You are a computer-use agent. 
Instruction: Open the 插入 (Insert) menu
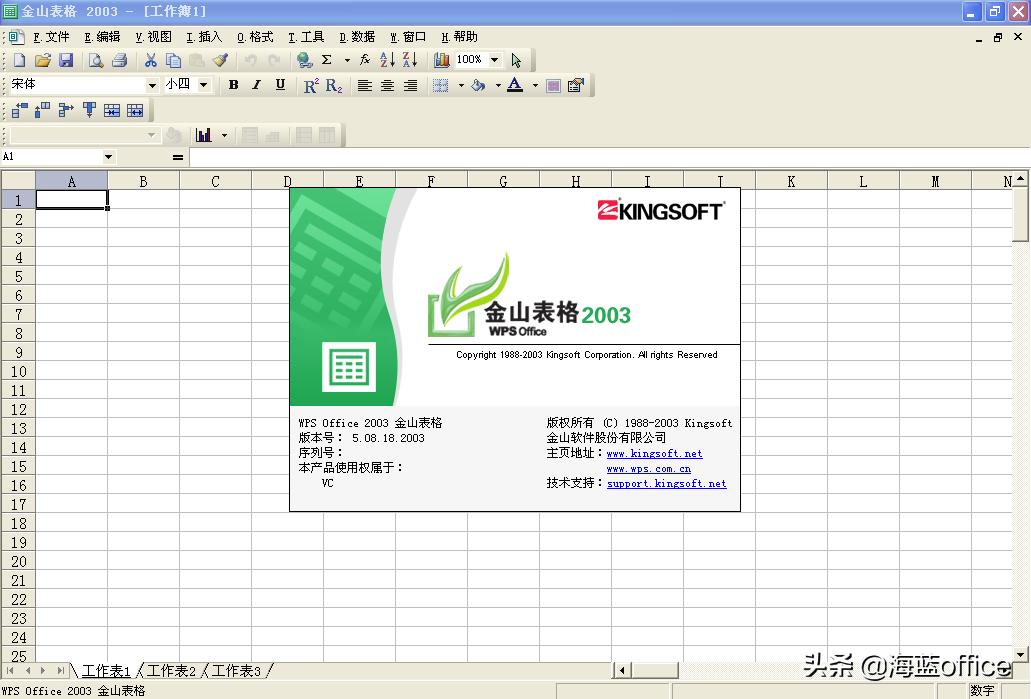click(x=204, y=37)
